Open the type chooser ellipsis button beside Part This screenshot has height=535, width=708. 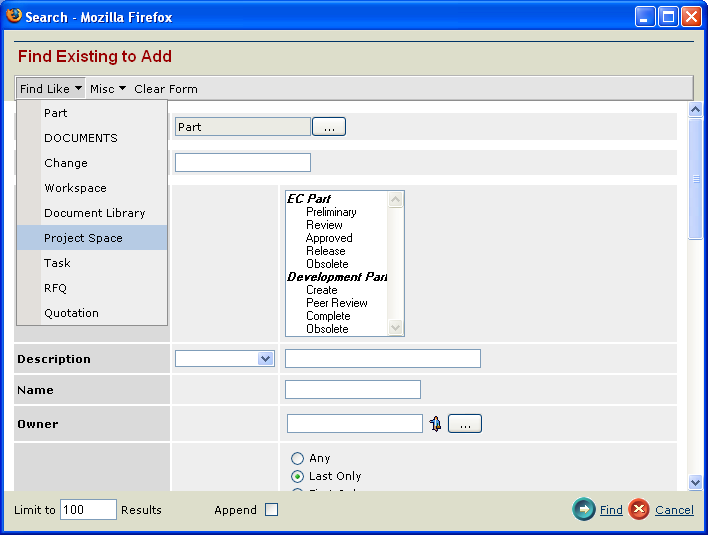(329, 127)
